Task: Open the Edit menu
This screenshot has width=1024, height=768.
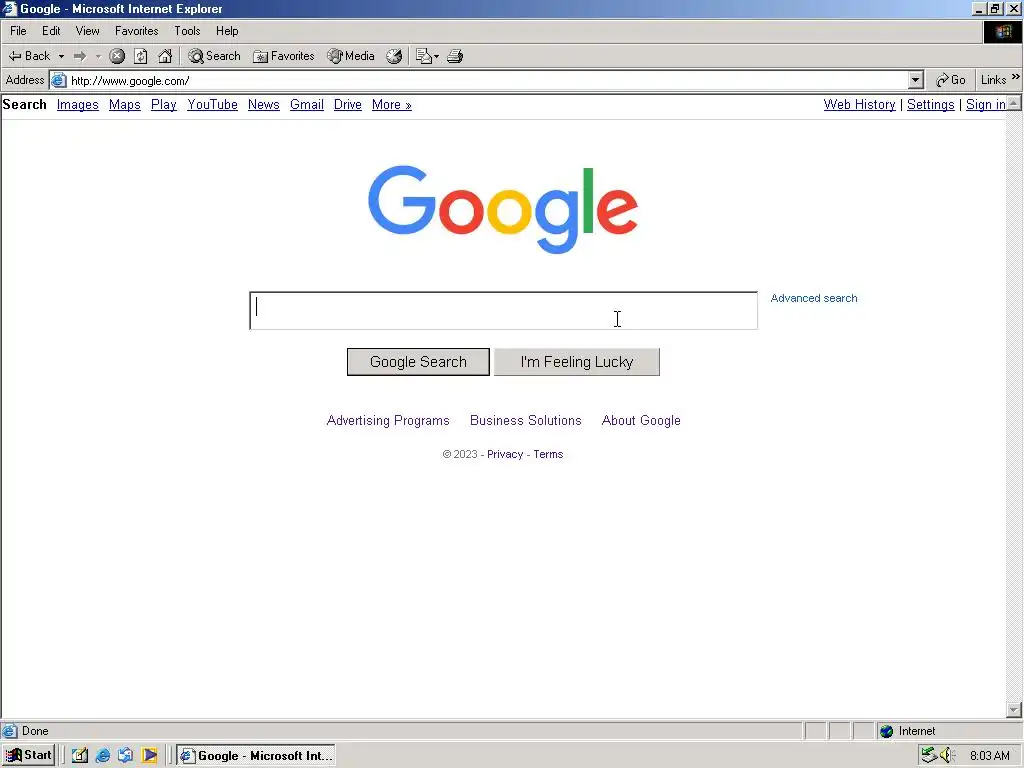Action: (51, 31)
